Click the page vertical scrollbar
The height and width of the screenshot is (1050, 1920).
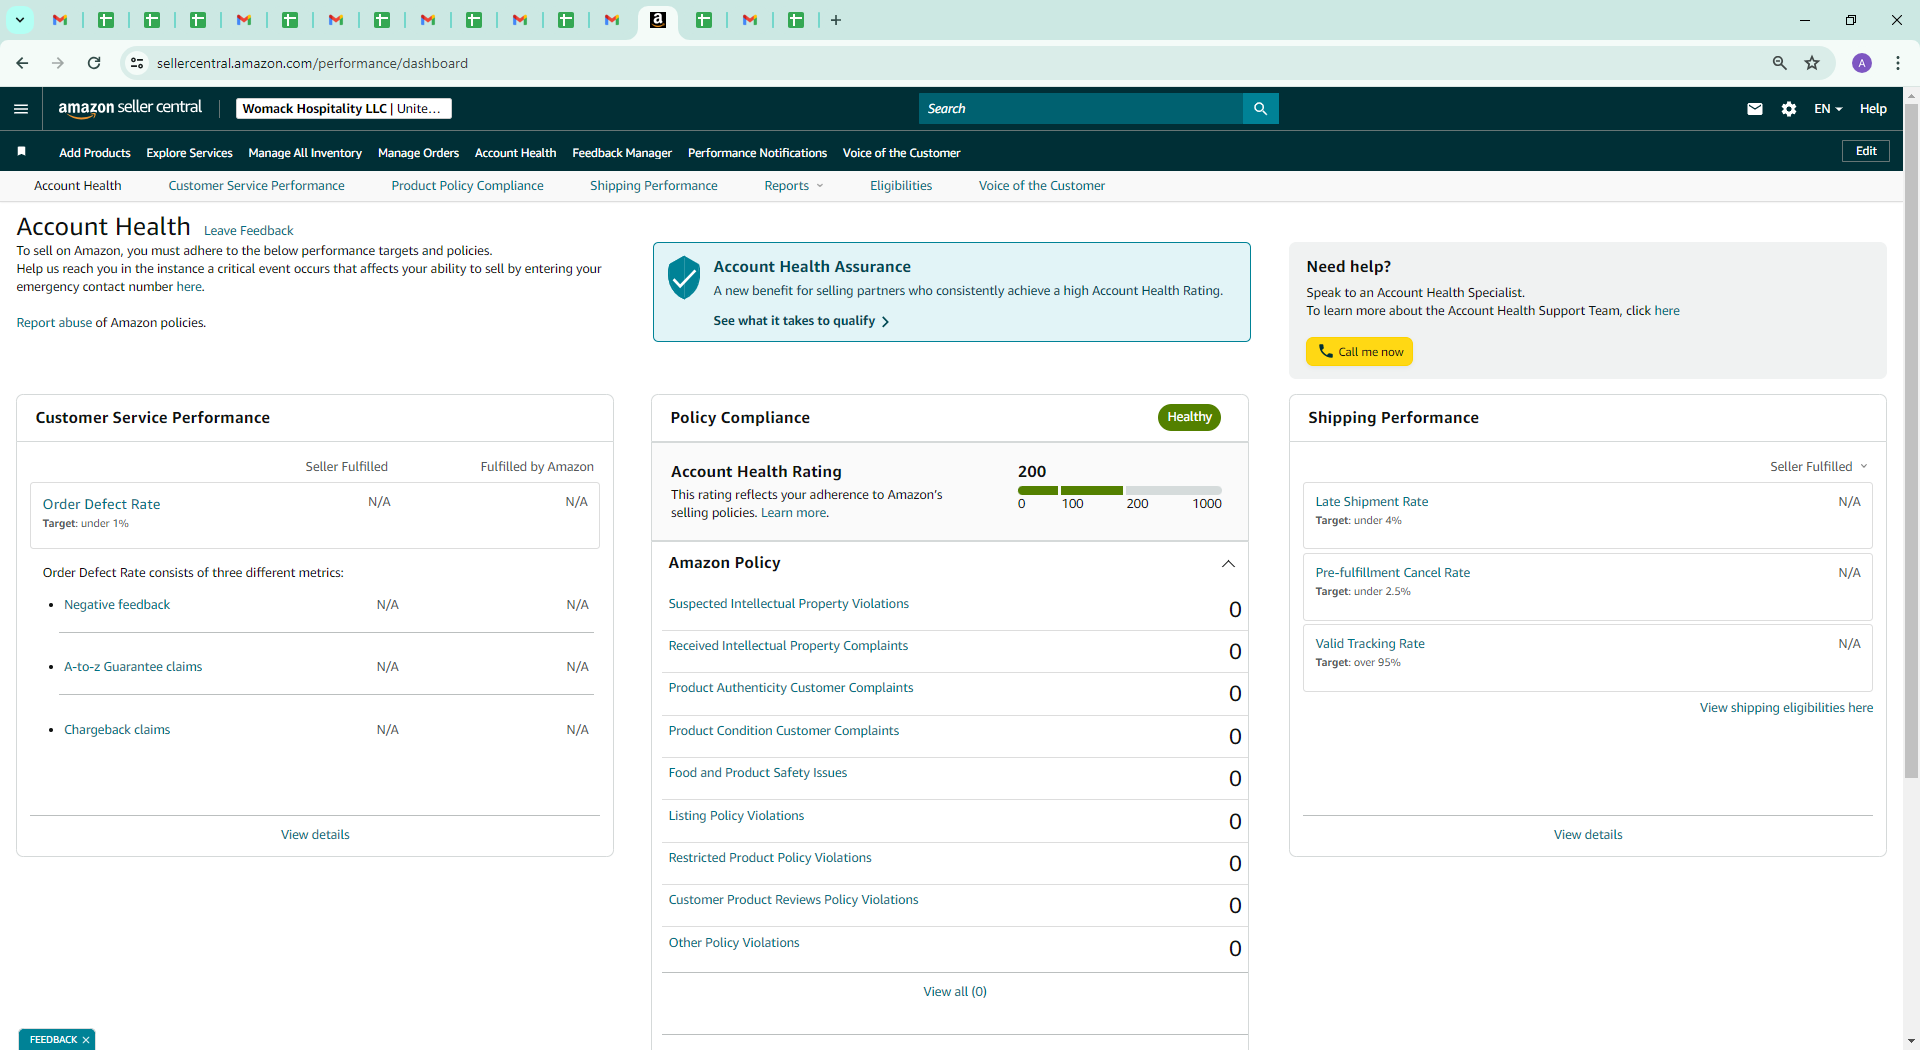tap(1911, 440)
